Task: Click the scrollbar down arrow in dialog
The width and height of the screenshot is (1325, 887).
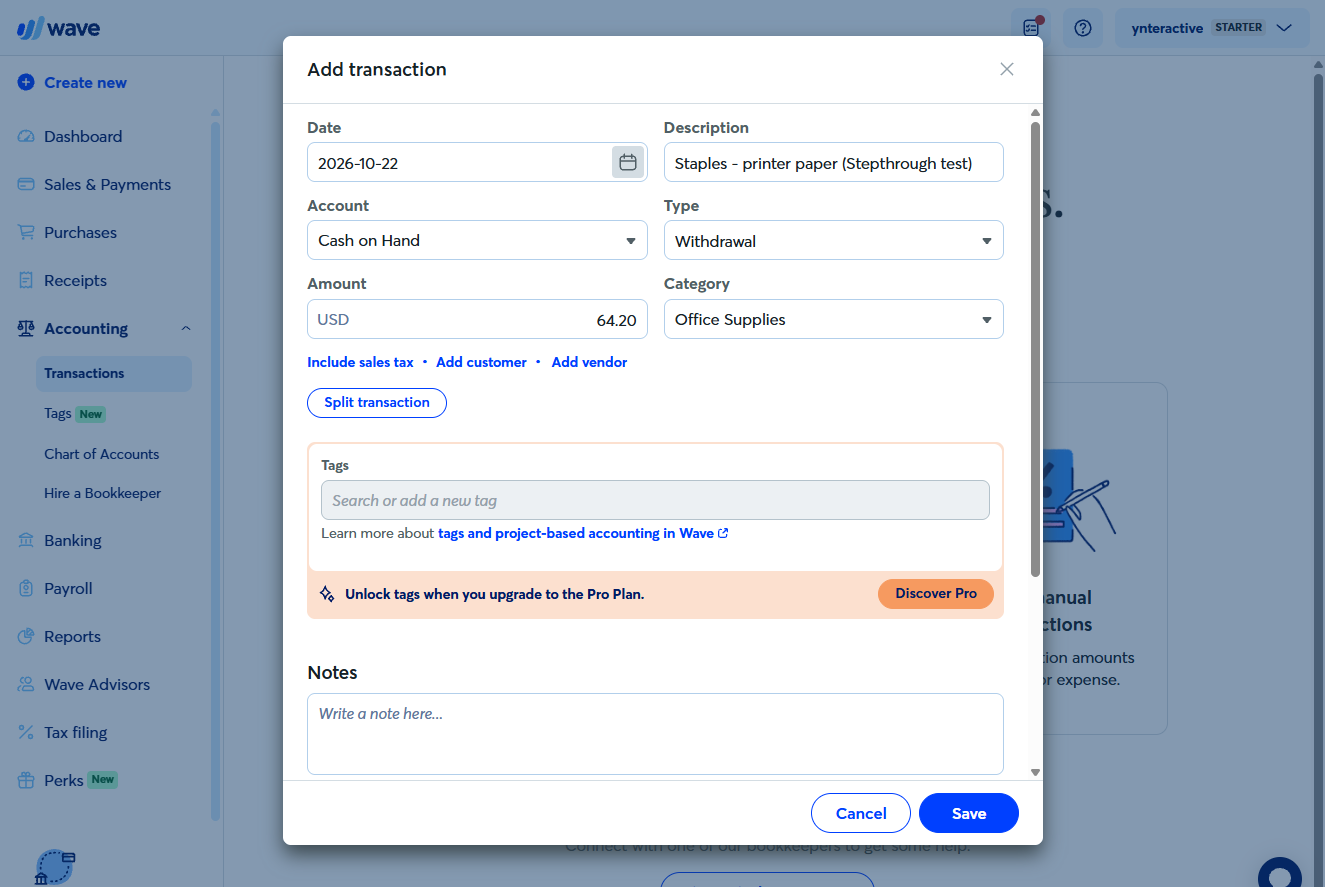Action: (x=1036, y=772)
